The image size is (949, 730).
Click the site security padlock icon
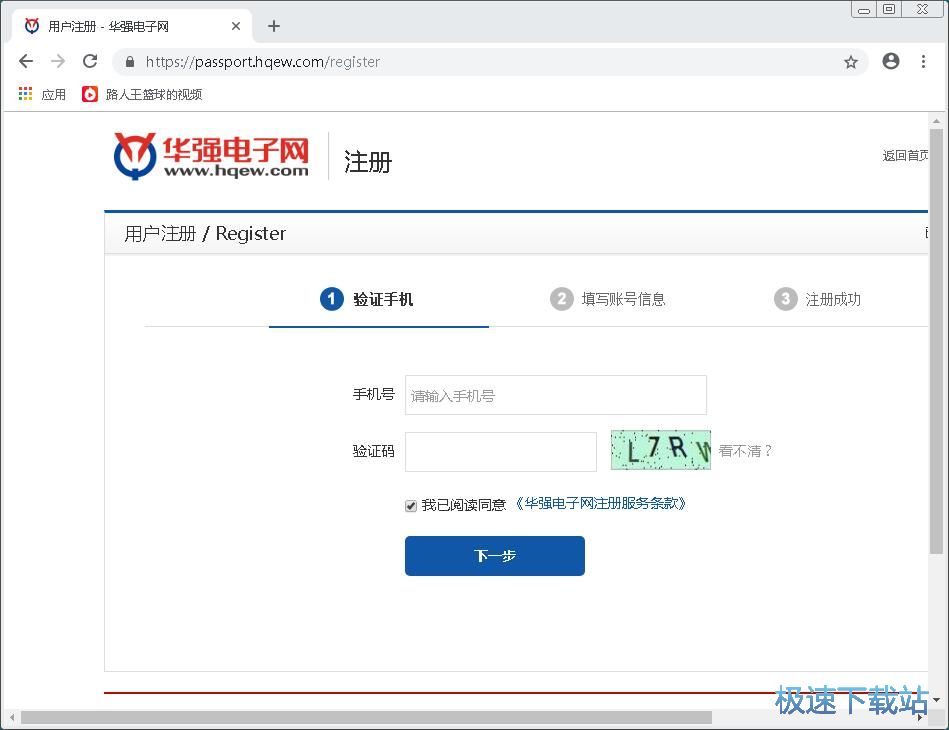point(129,62)
